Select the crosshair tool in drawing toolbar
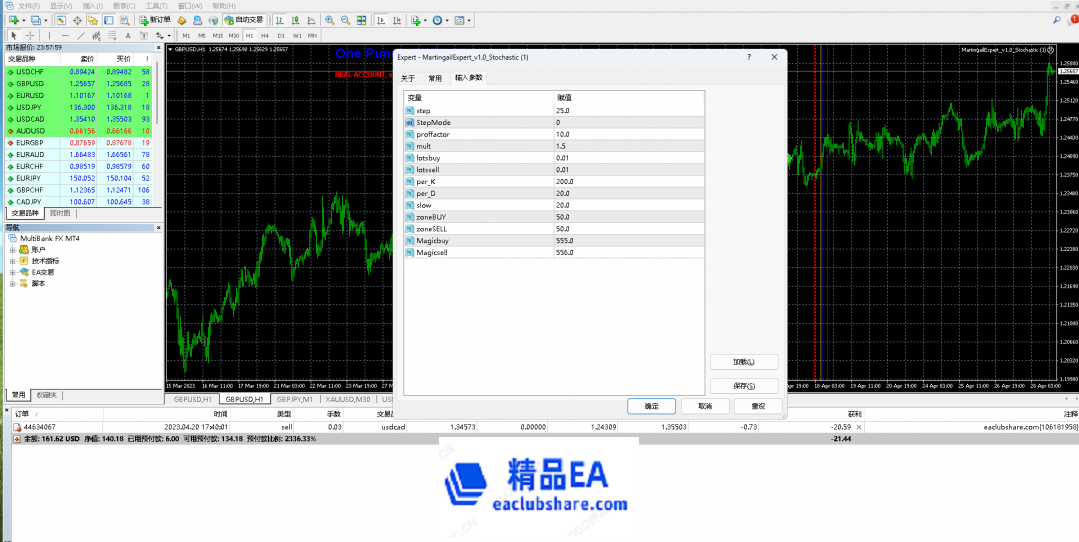Image resolution: width=1079 pixels, height=542 pixels. (x=29, y=35)
